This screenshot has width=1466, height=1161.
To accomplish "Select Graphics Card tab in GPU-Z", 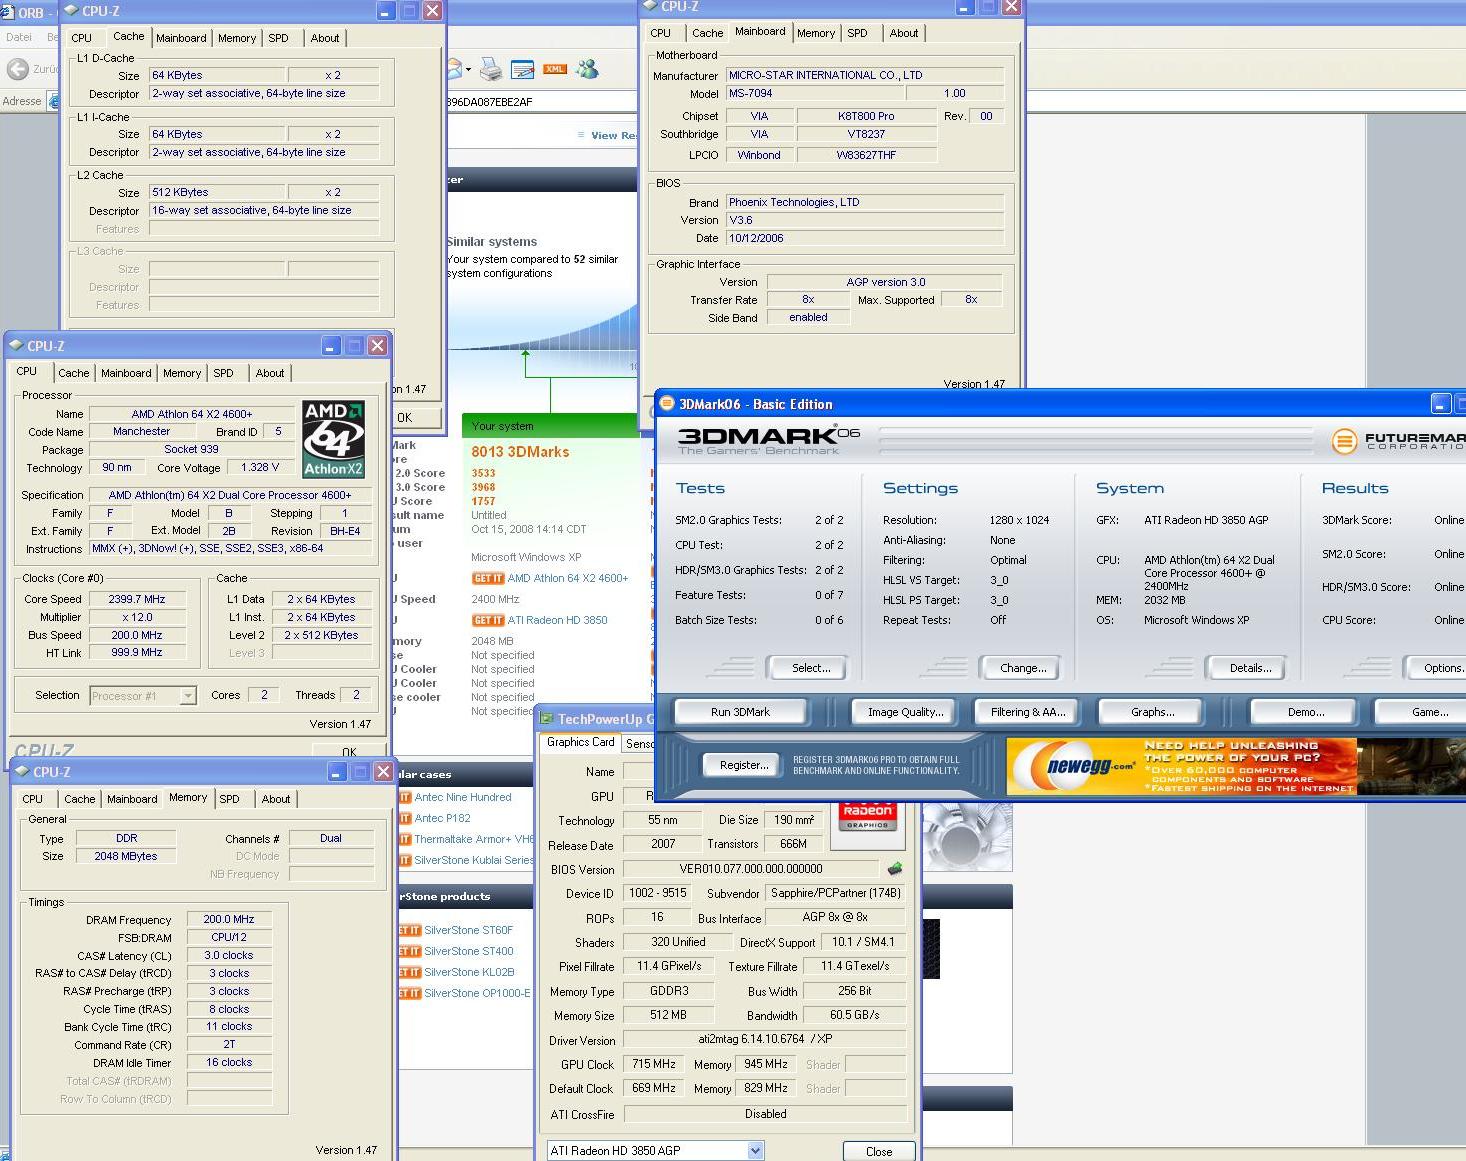I will (581, 742).
